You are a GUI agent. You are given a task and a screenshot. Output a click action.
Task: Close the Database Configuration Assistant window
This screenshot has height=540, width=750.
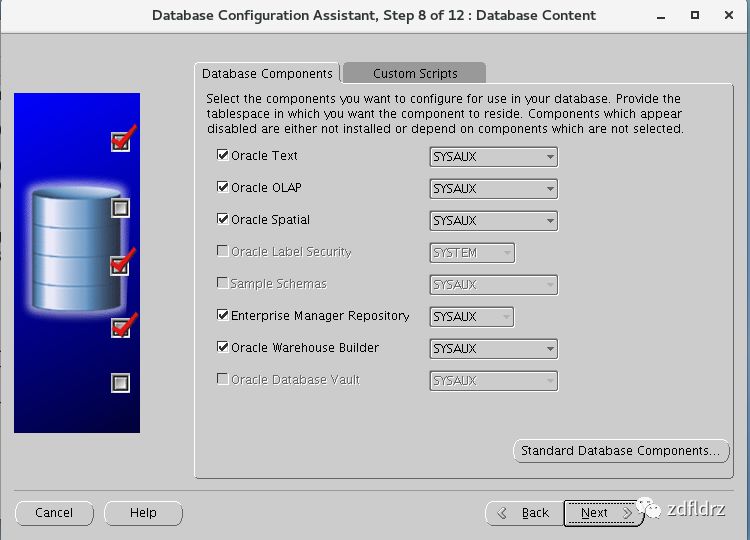pos(728,15)
